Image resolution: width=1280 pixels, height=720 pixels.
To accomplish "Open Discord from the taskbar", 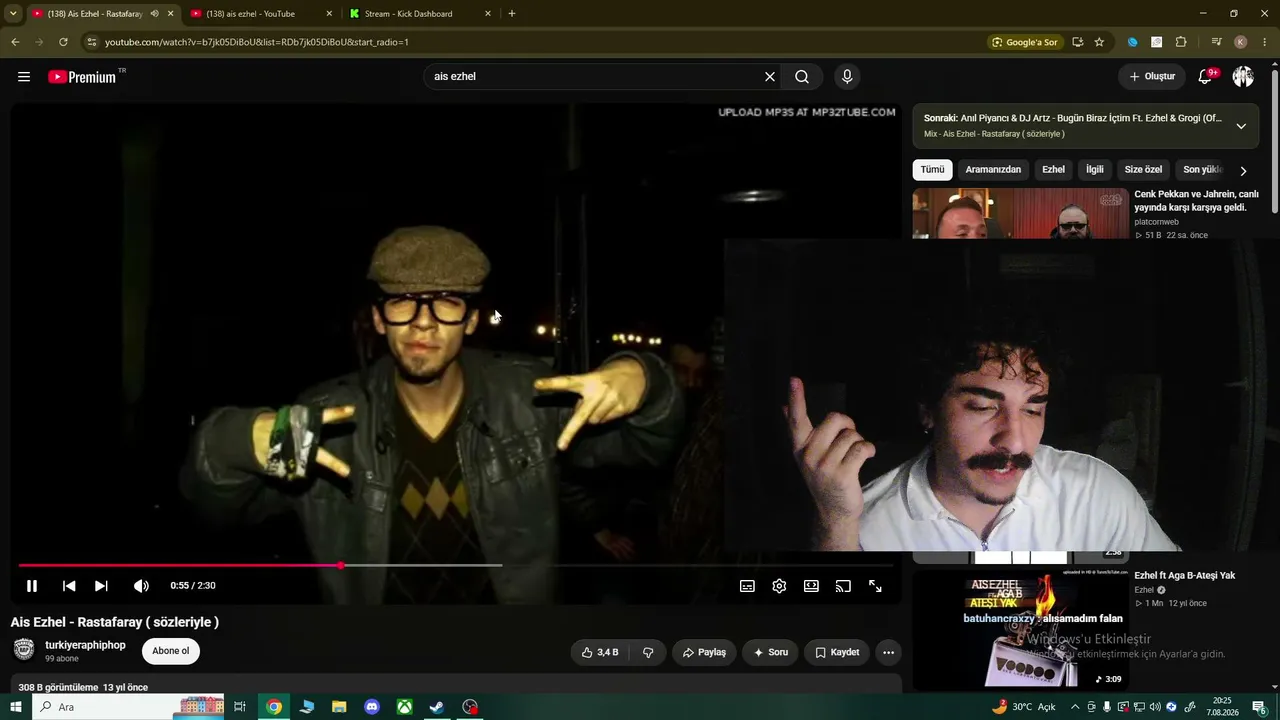I will [x=372, y=707].
